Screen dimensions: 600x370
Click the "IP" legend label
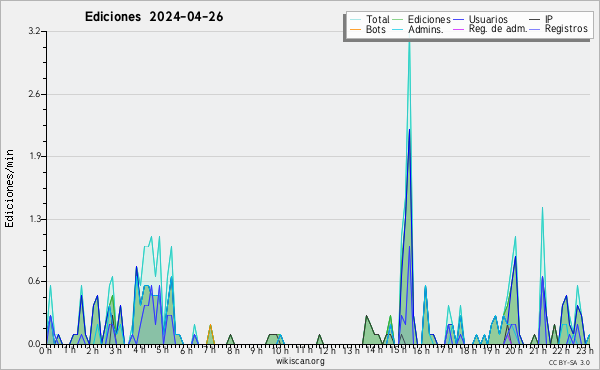[x=549, y=19]
